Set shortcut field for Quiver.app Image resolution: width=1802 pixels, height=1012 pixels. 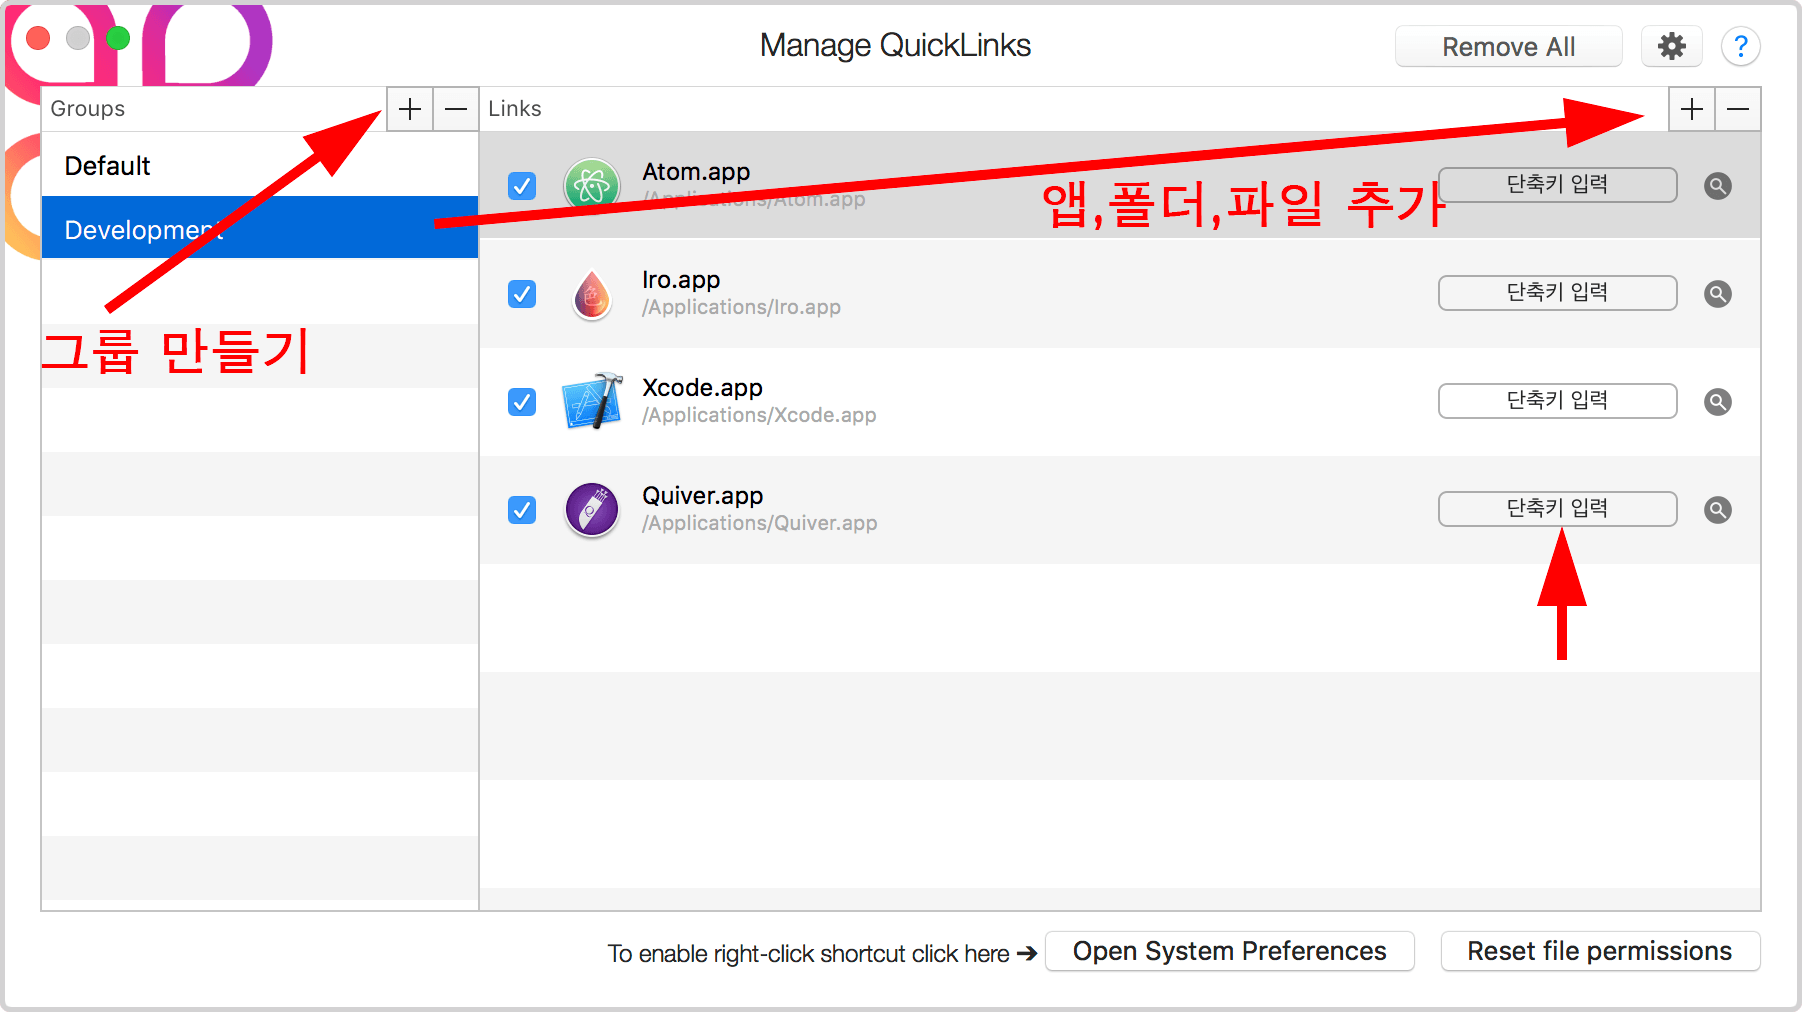[x=1557, y=509]
